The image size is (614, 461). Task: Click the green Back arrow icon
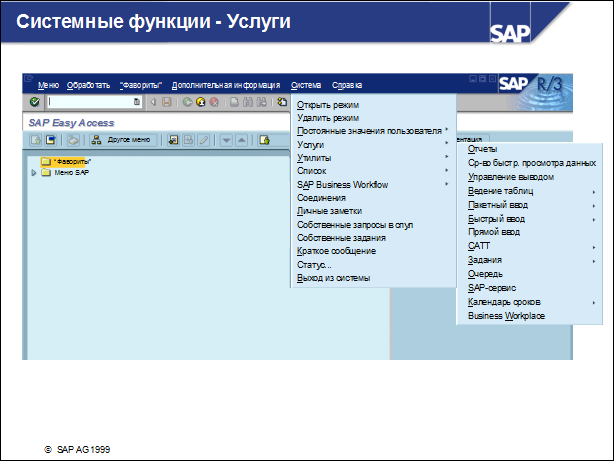pyautogui.click(x=187, y=102)
